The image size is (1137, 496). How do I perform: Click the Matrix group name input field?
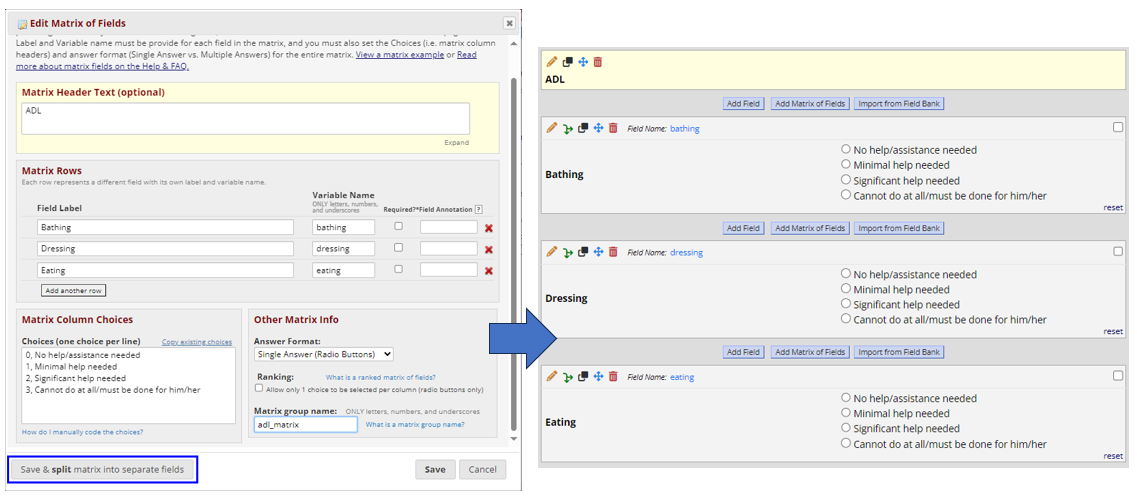(305, 424)
